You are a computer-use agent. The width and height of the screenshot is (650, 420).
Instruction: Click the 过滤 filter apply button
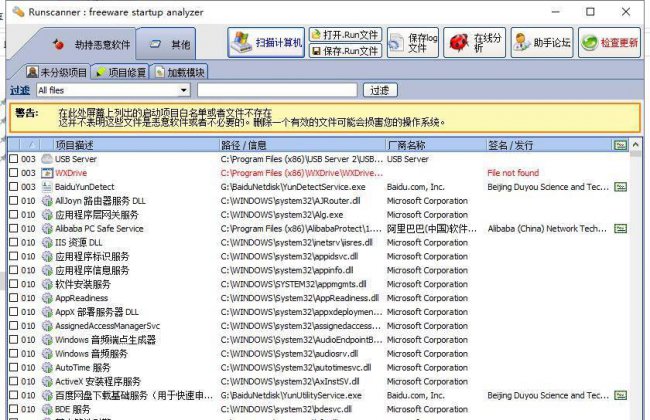point(380,90)
